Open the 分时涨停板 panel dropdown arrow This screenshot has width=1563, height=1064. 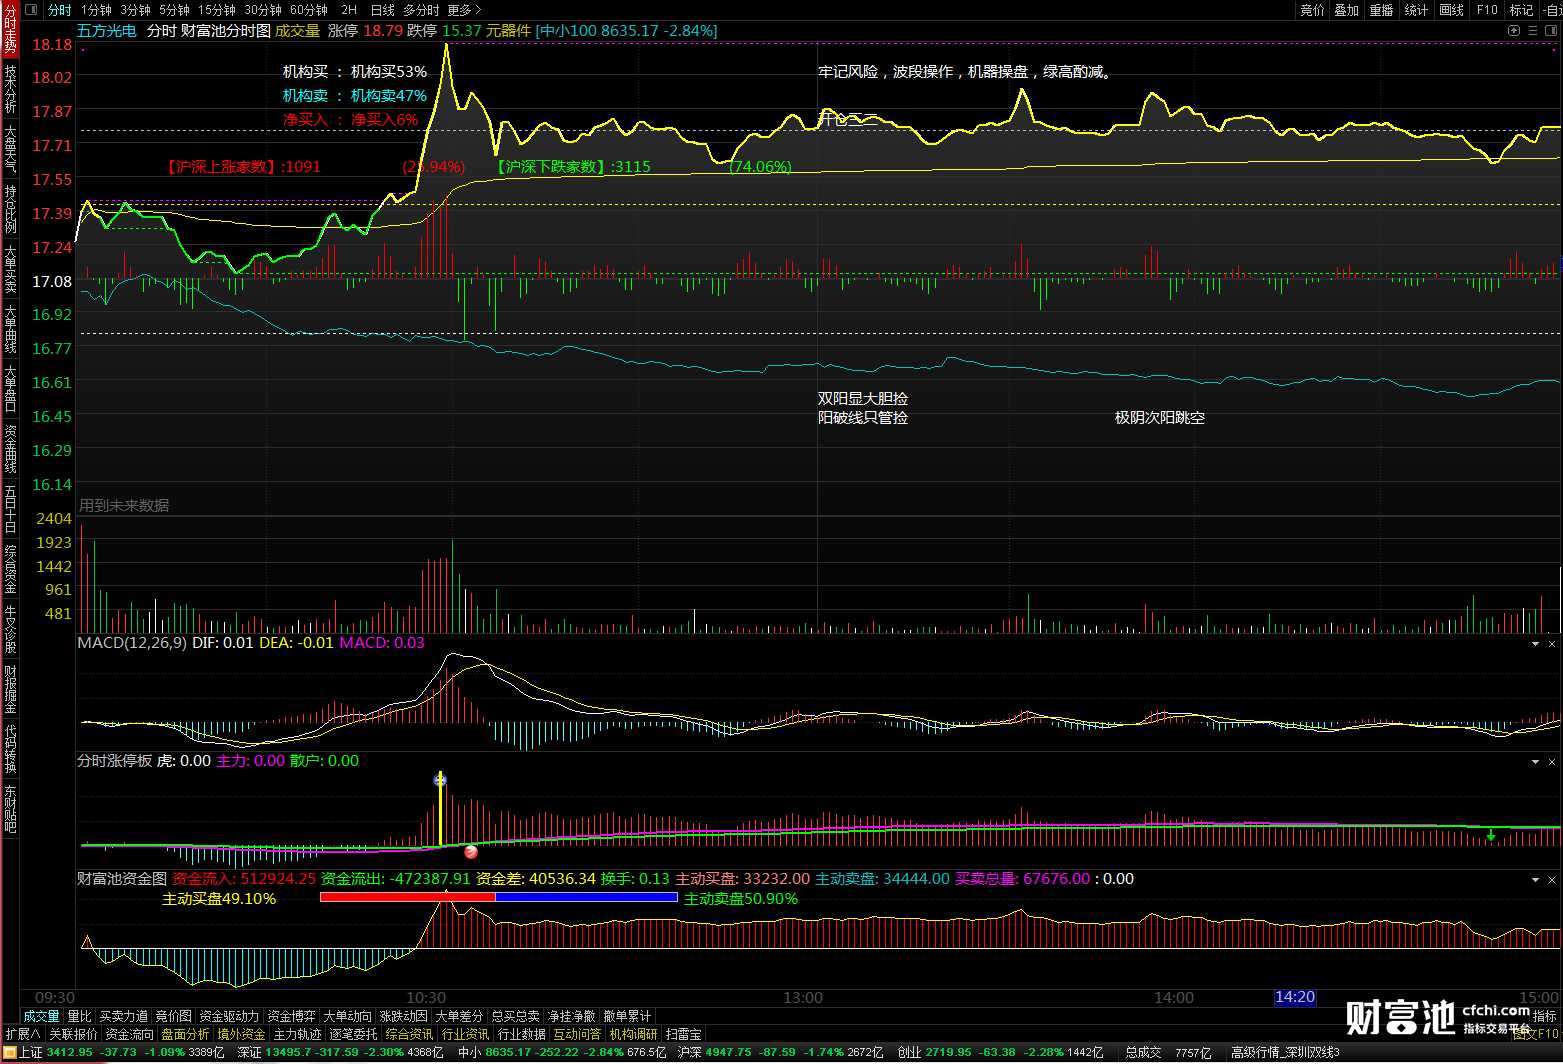pos(1535,762)
